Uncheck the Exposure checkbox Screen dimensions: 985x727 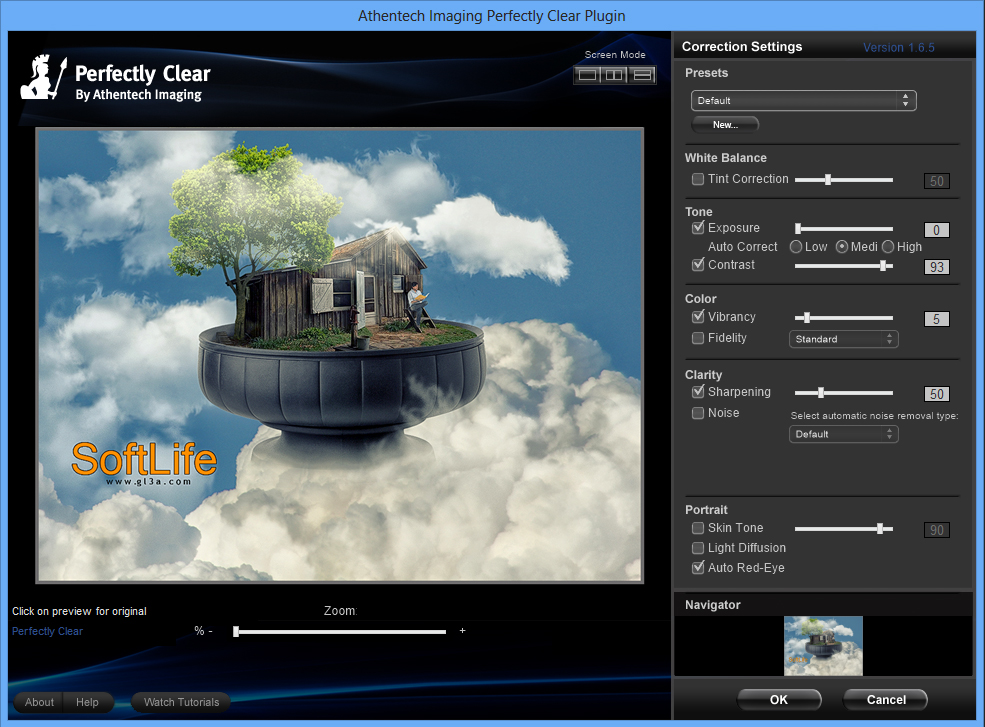(x=697, y=227)
